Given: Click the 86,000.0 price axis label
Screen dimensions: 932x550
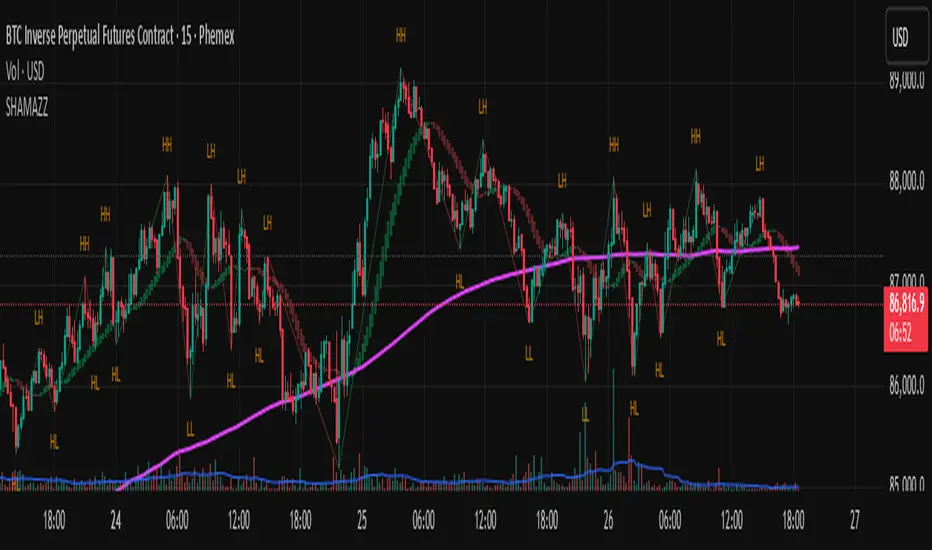Looking at the screenshot, I should point(906,386).
